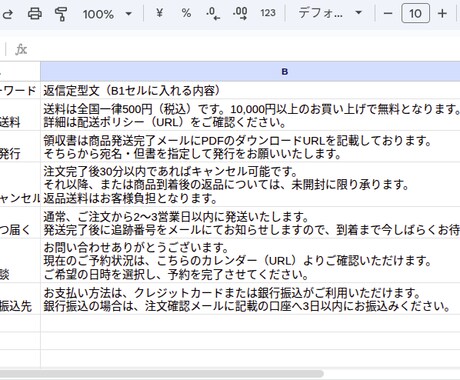
Task: Apply percent format
Action: click(186, 13)
